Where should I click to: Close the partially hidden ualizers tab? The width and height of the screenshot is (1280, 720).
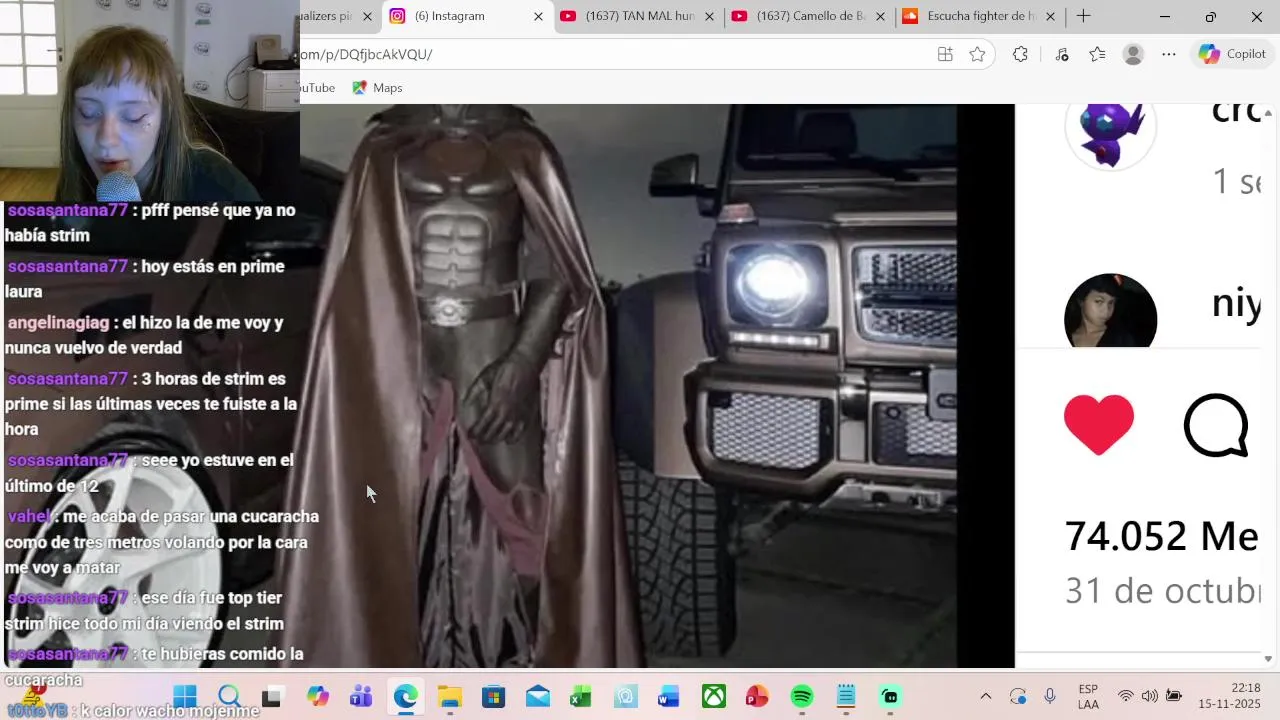(367, 16)
